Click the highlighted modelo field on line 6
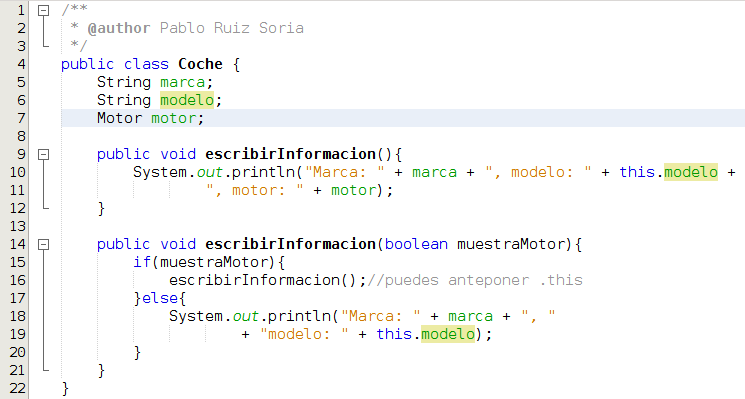Image resolution: width=745 pixels, height=399 pixels. pyautogui.click(x=187, y=100)
